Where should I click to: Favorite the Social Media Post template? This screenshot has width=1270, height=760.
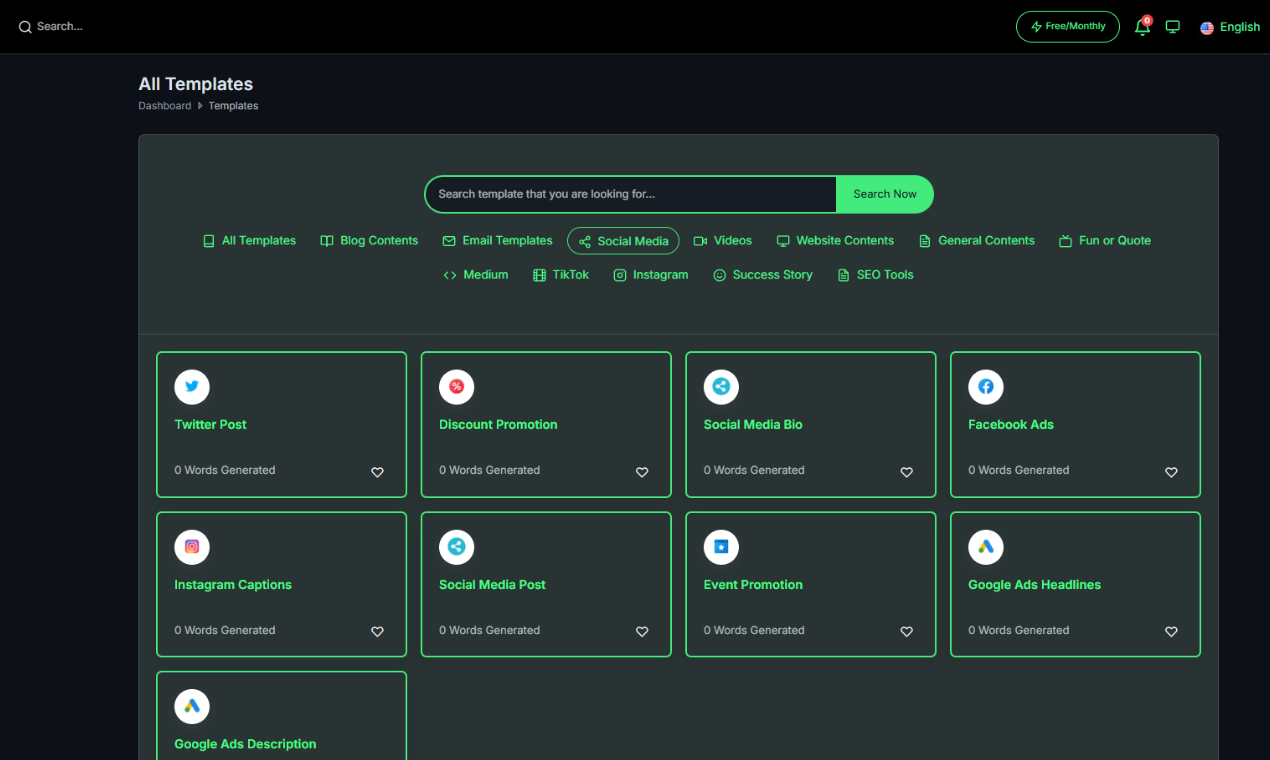(x=642, y=632)
